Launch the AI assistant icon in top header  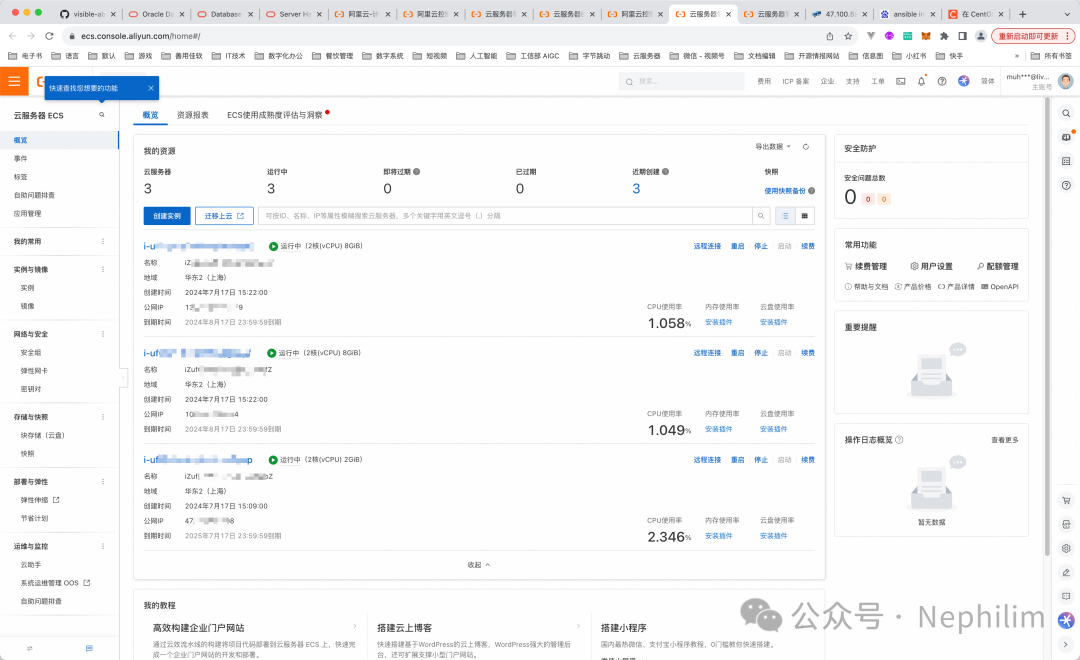point(964,81)
